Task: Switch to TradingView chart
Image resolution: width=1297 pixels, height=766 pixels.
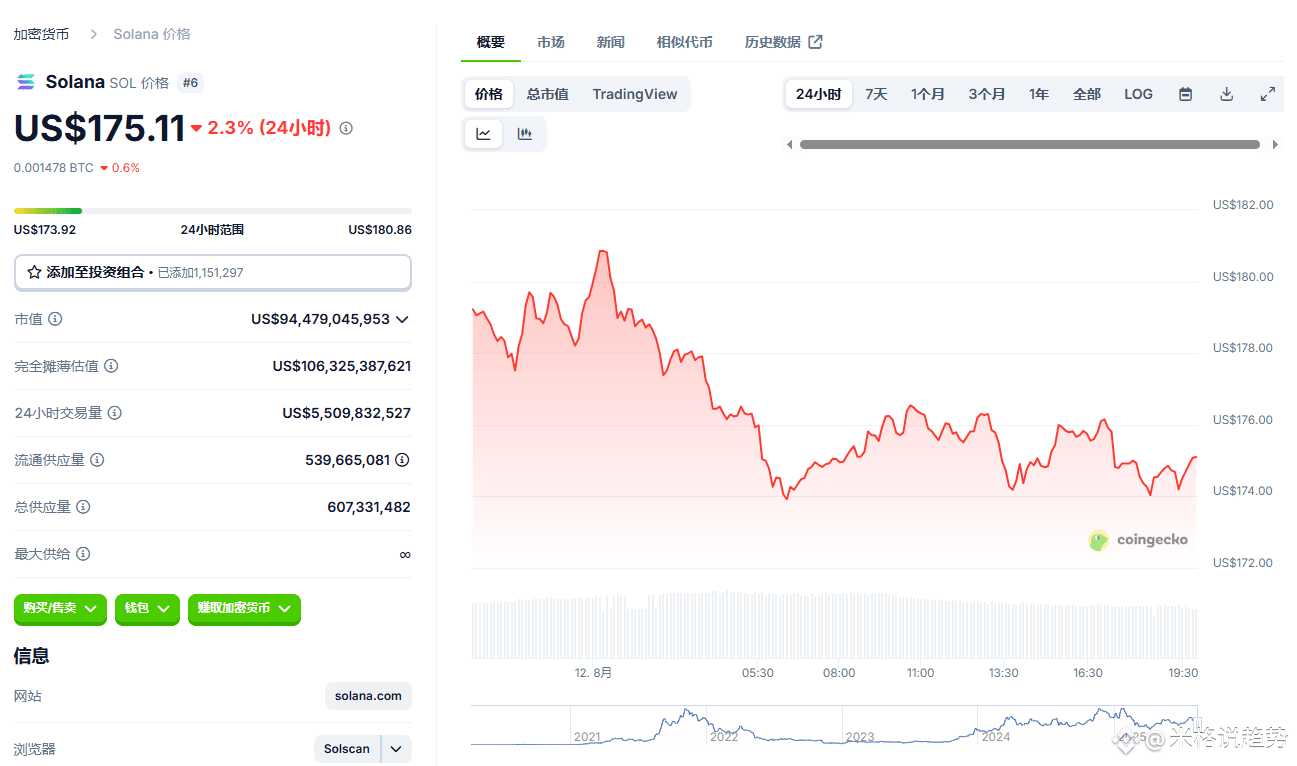Action: [x=635, y=94]
